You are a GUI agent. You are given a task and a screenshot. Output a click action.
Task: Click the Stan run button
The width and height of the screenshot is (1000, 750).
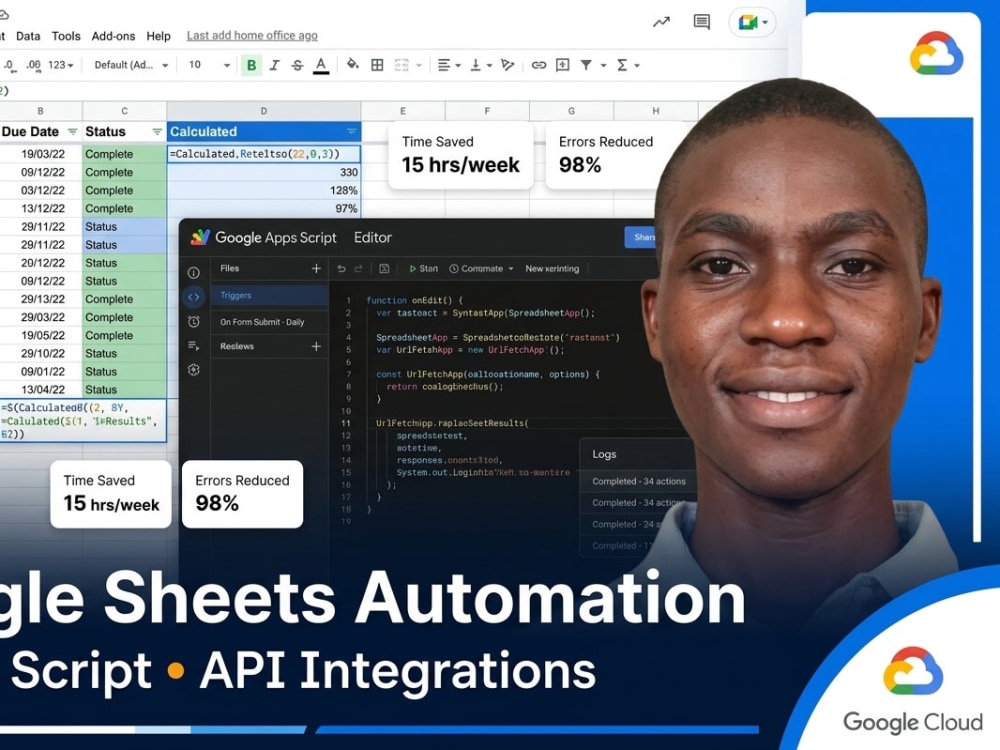click(423, 268)
